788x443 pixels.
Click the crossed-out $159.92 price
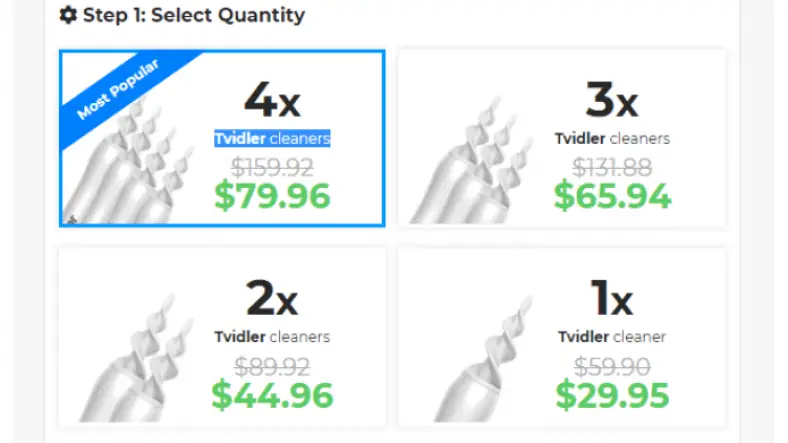click(x=272, y=165)
